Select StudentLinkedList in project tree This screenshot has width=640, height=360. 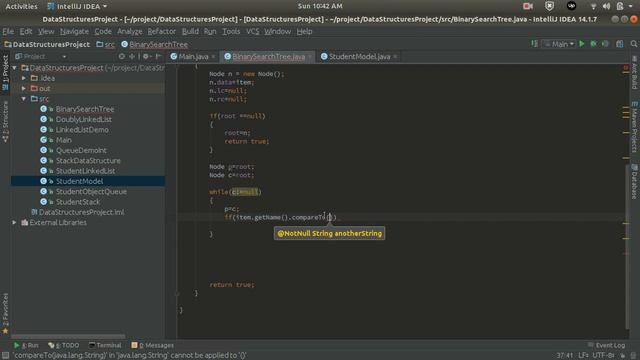pyautogui.click(x=85, y=171)
